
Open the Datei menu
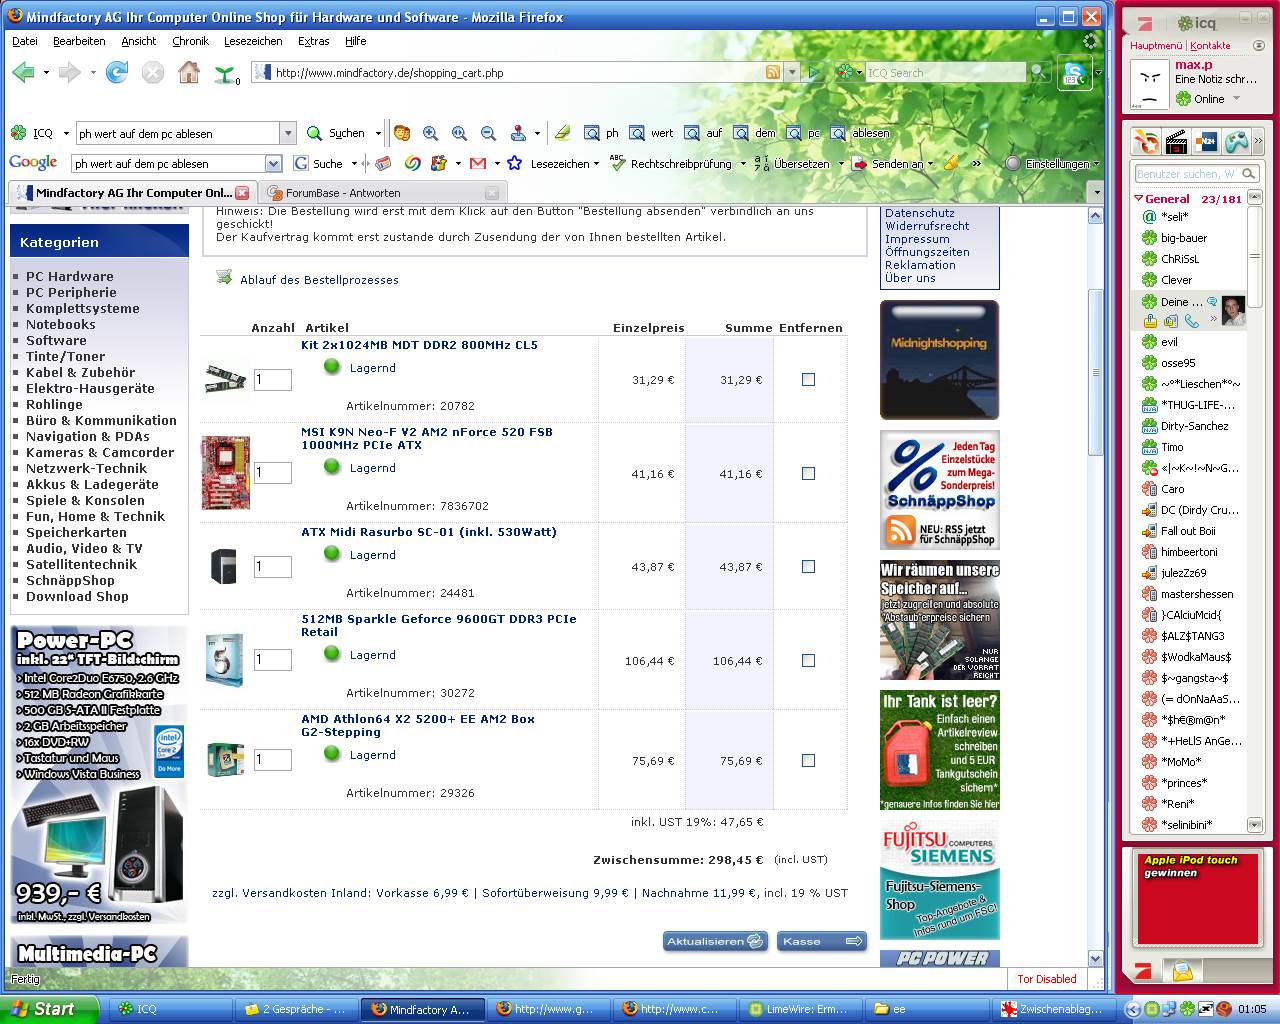coord(25,41)
